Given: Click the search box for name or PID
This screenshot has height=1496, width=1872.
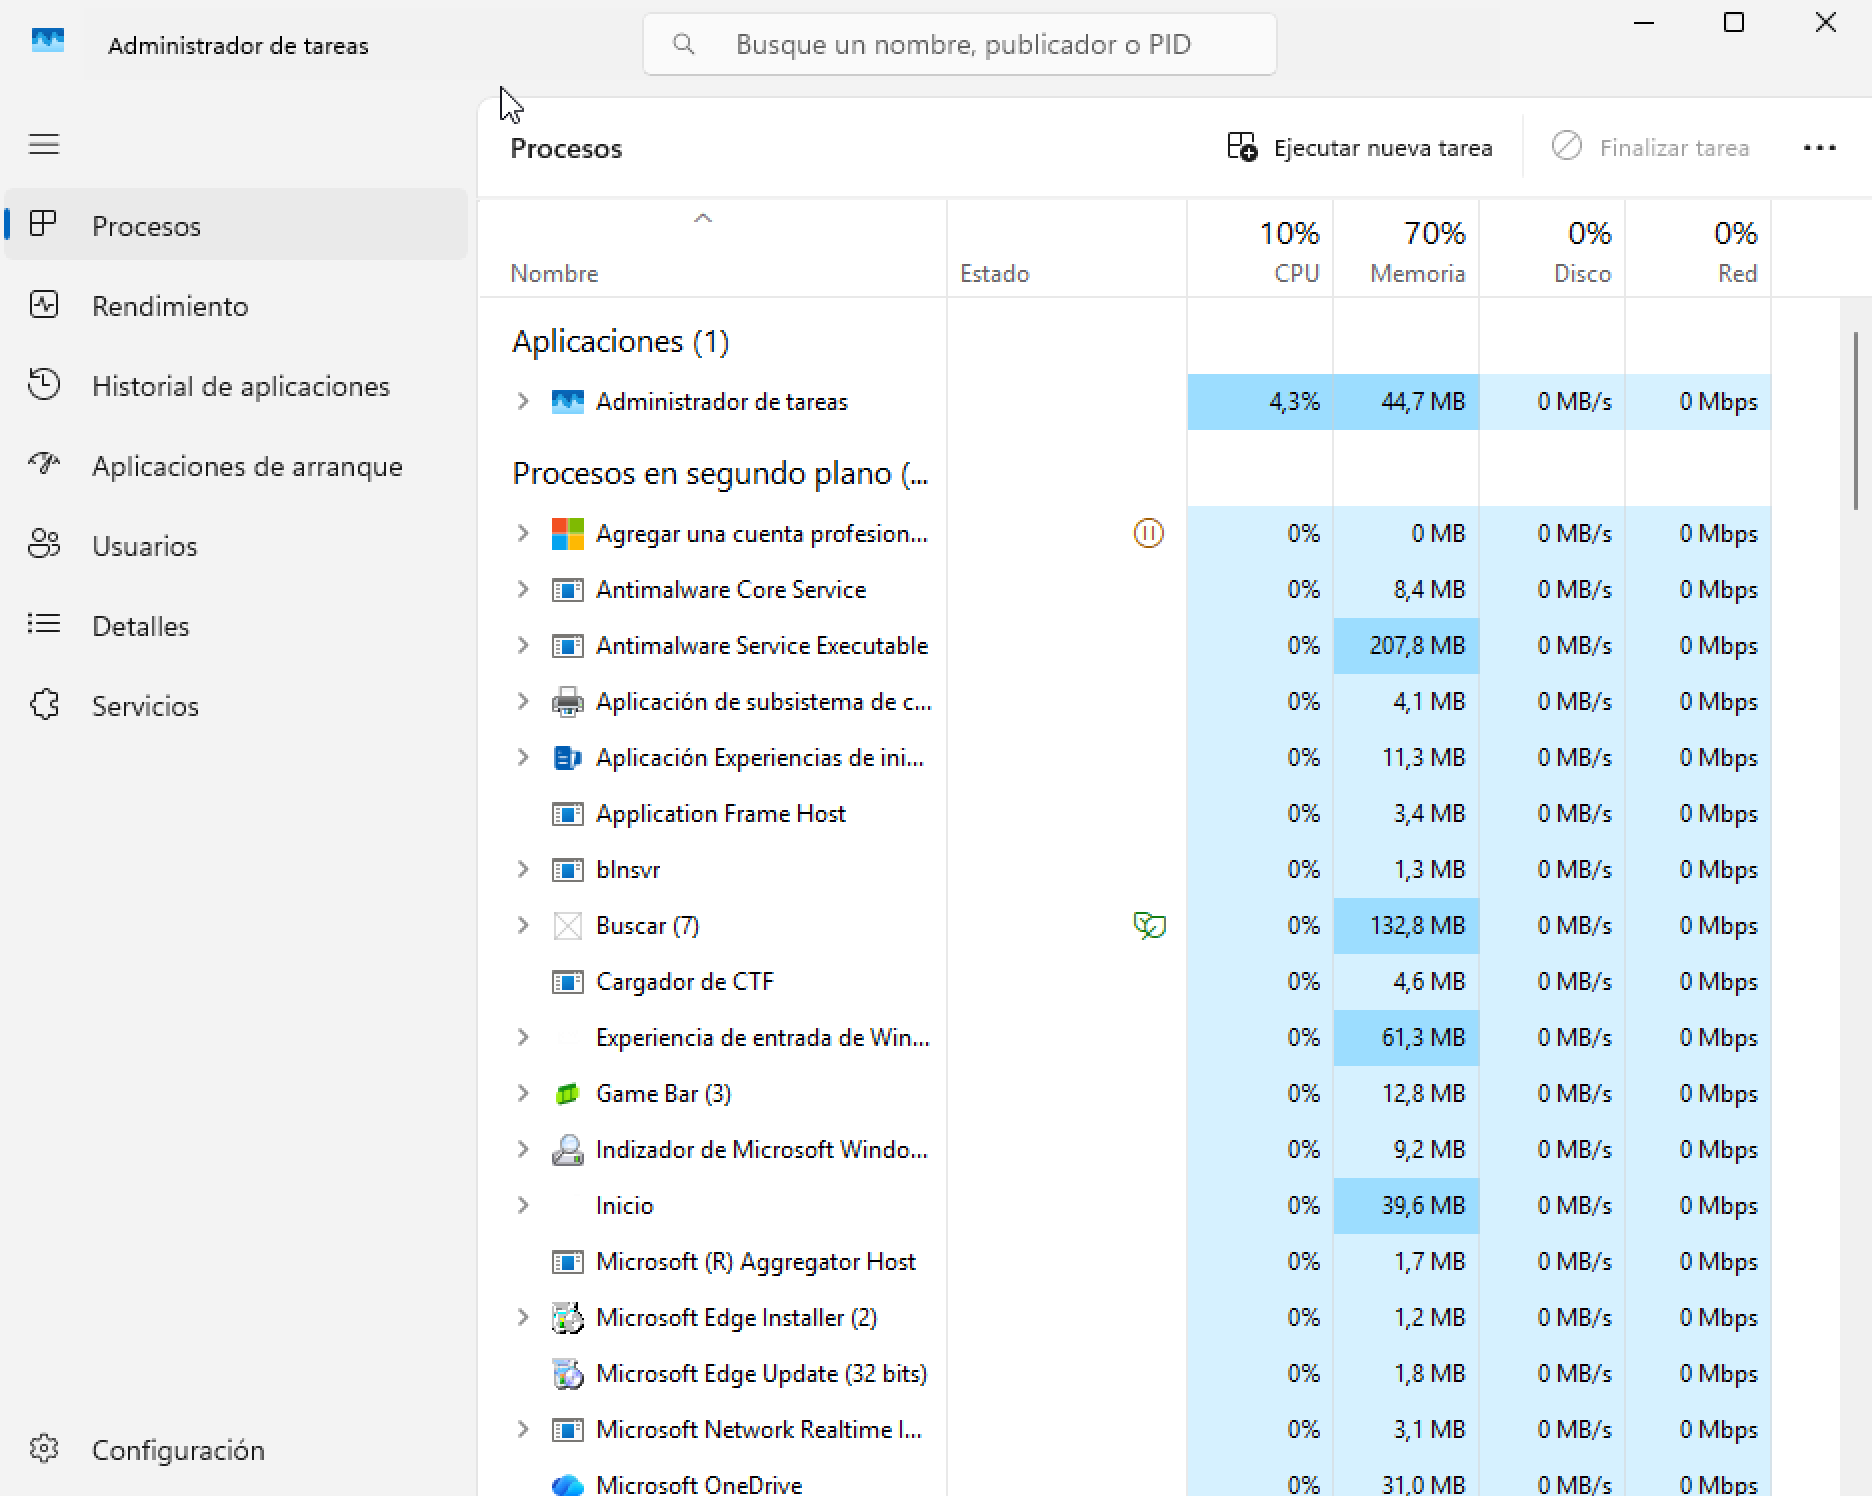Looking at the screenshot, I should (x=959, y=44).
